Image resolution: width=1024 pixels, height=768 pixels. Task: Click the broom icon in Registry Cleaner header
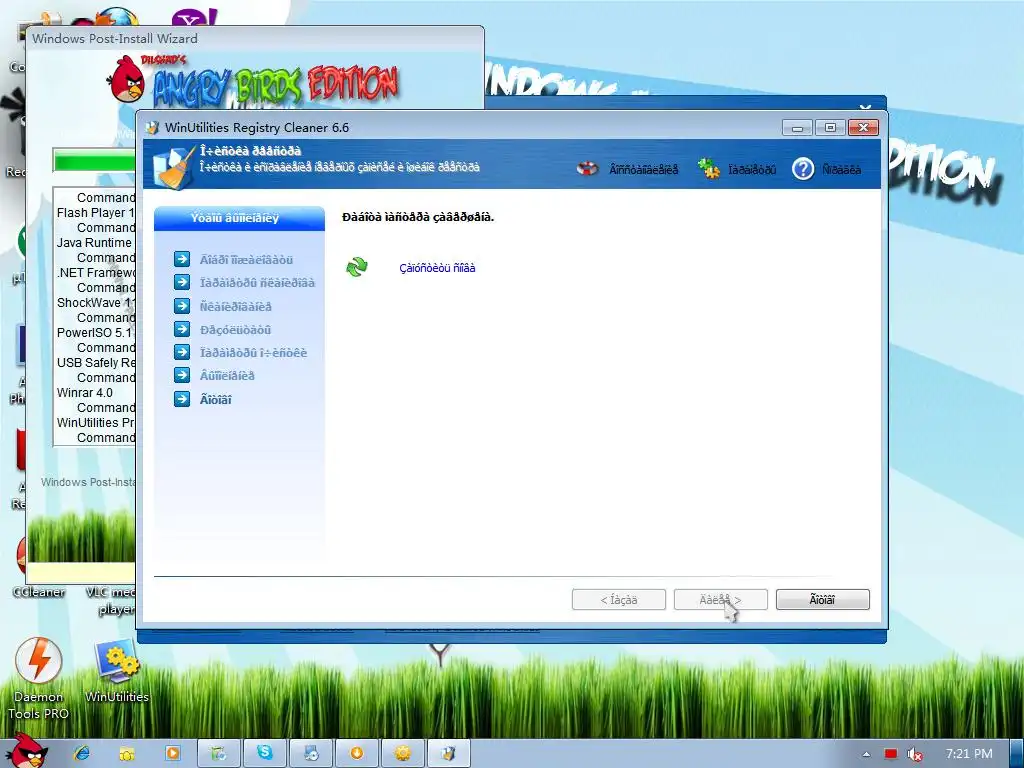coord(174,167)
